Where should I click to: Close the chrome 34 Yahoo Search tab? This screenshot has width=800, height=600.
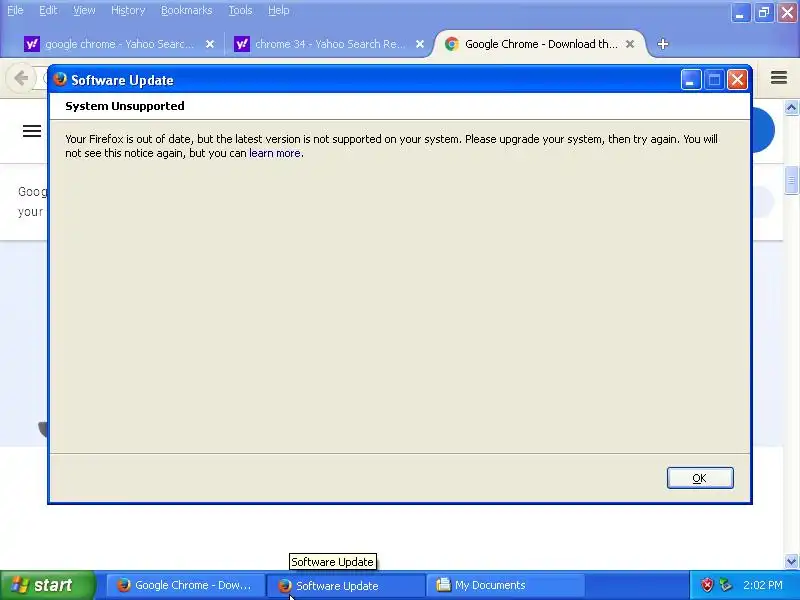pos(420,44)
